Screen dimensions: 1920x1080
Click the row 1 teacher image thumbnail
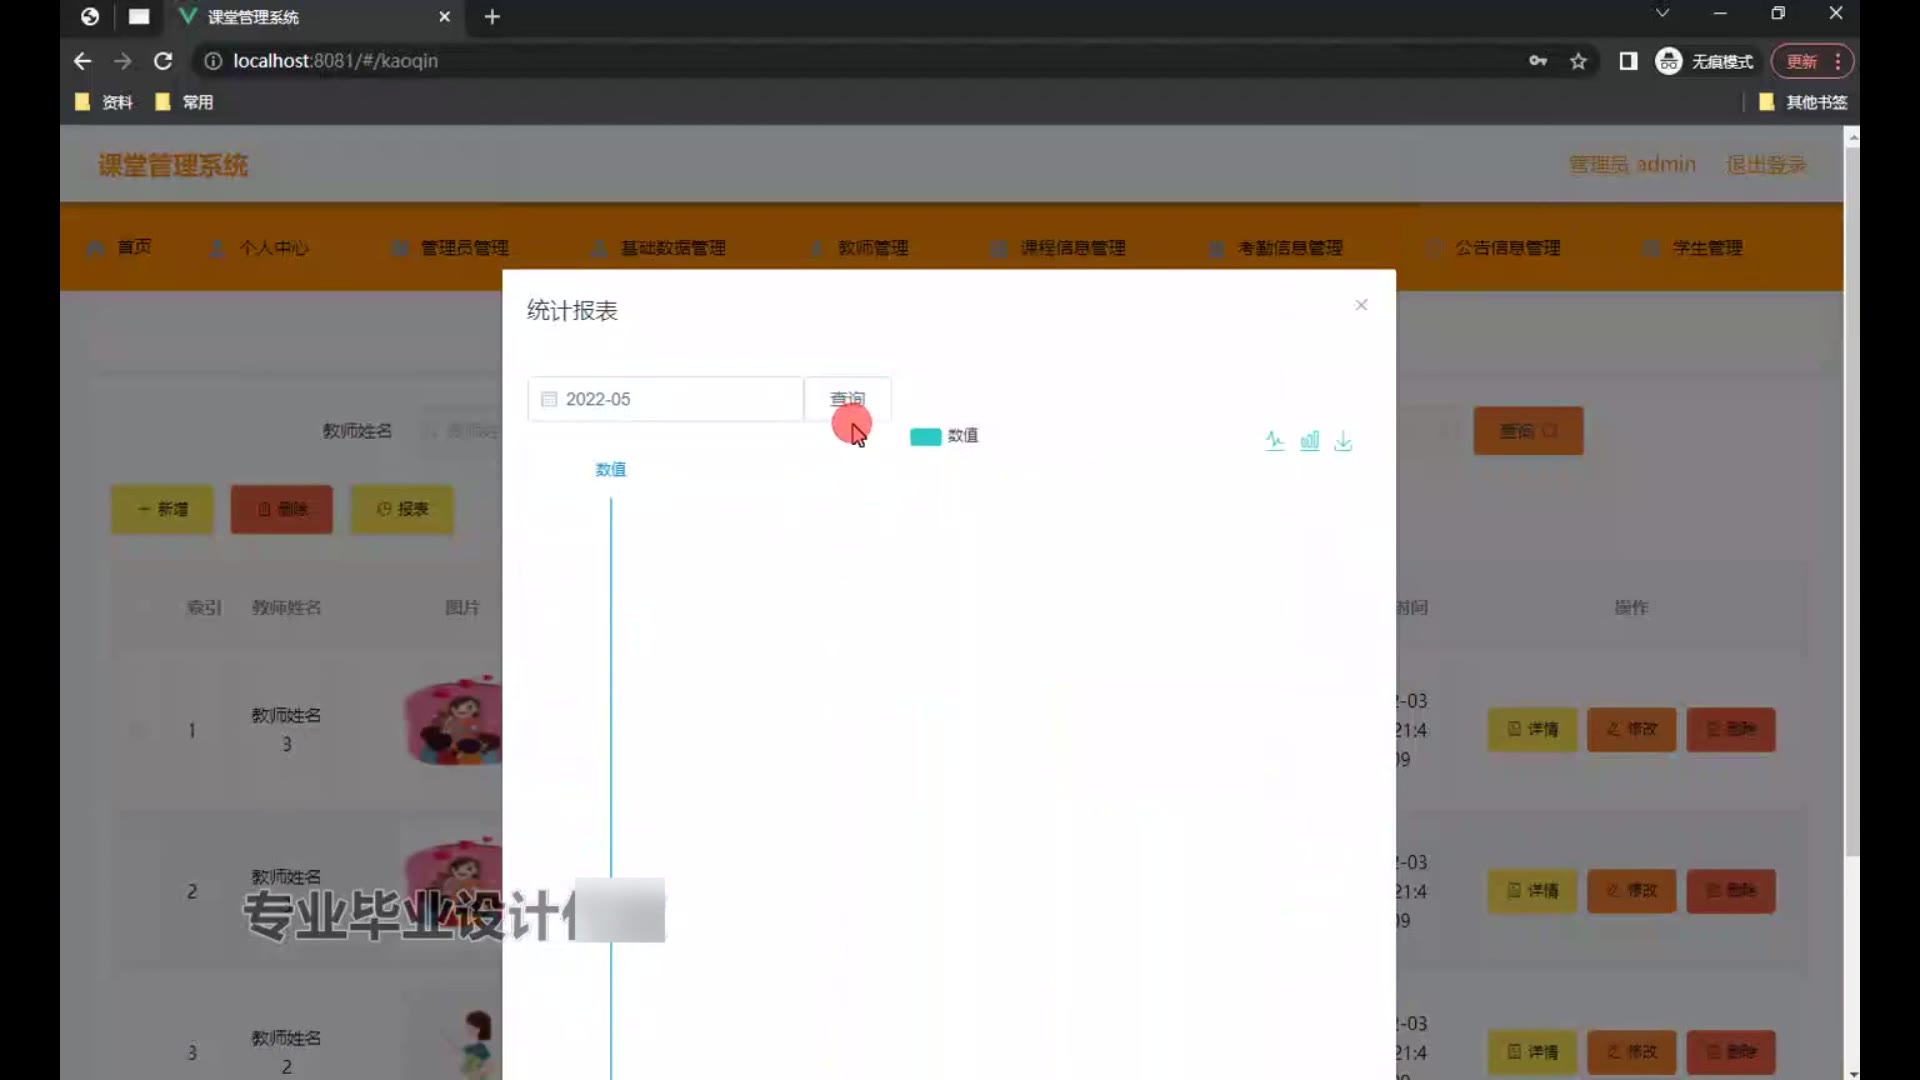click(453, 721)
